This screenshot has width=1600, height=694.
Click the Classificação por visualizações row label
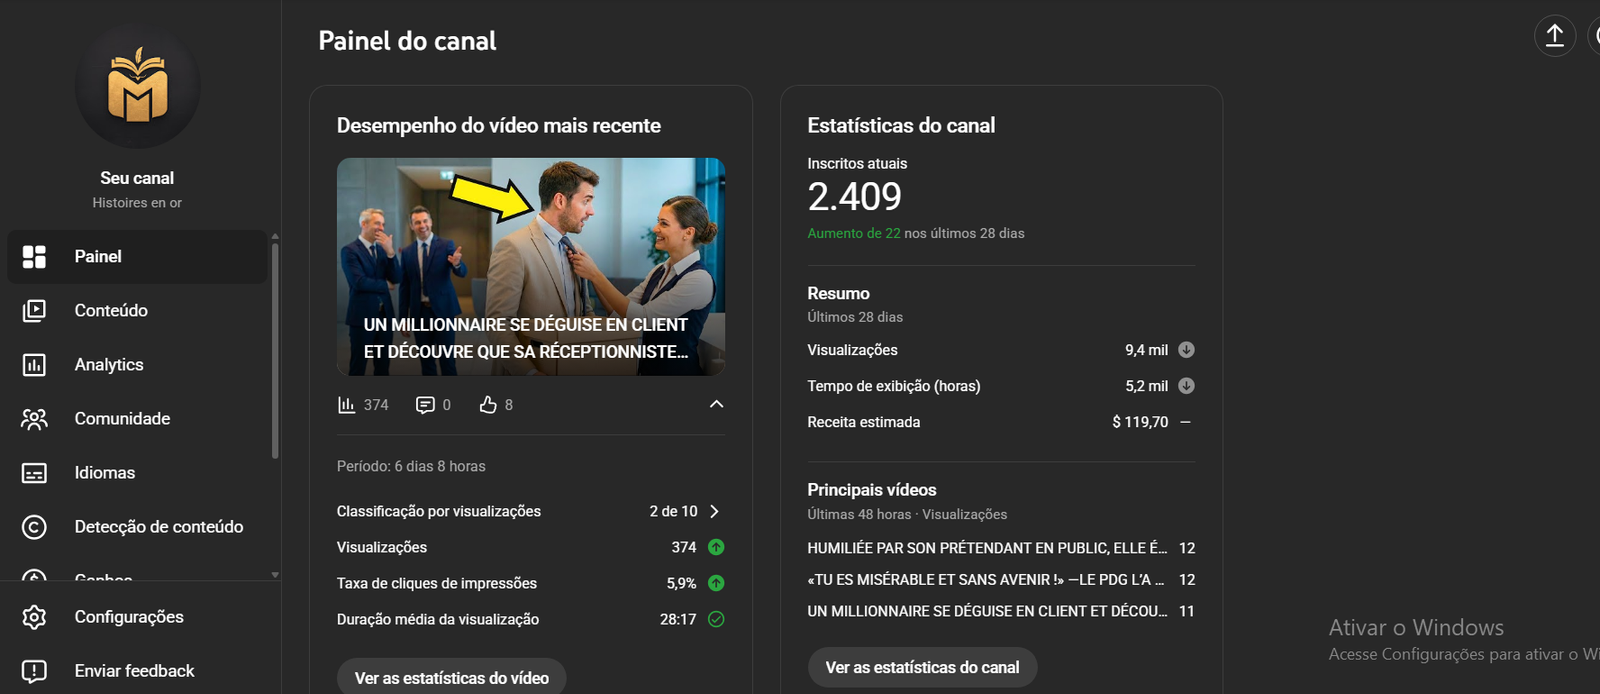439,511
